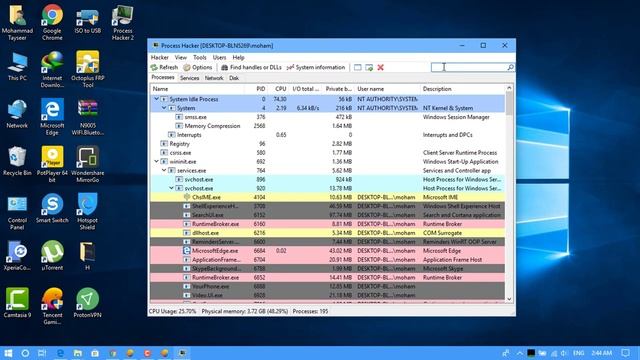640x360 pixels.
Task: Select the This PC desktop icon
Action: click(17, 67)
